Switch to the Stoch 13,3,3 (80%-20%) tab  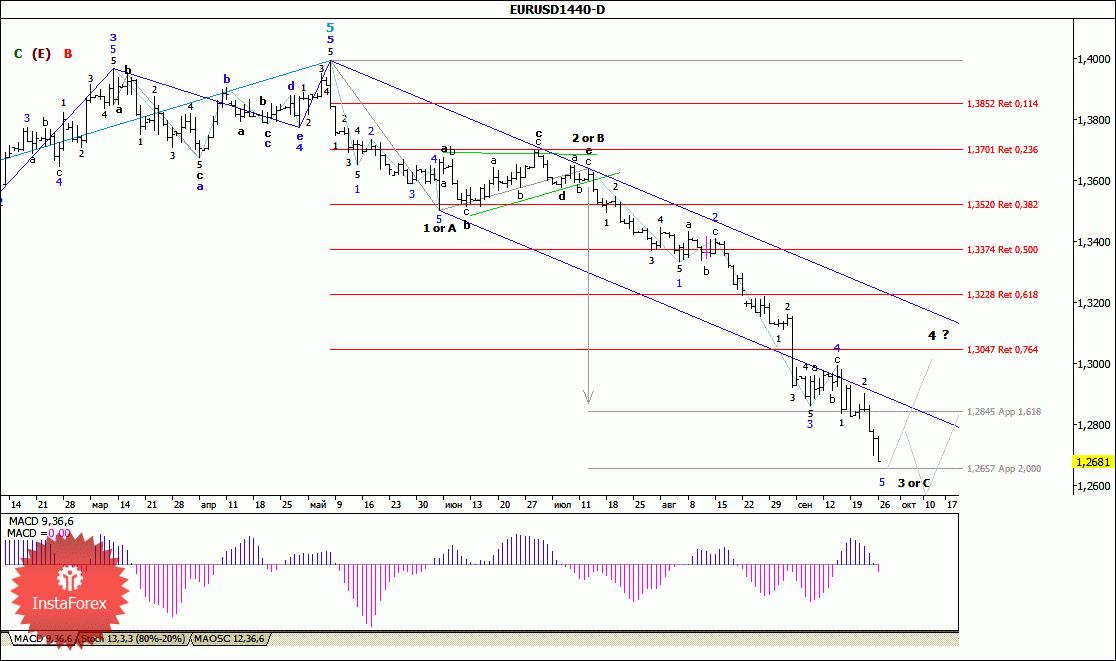[x=133, y=639]
